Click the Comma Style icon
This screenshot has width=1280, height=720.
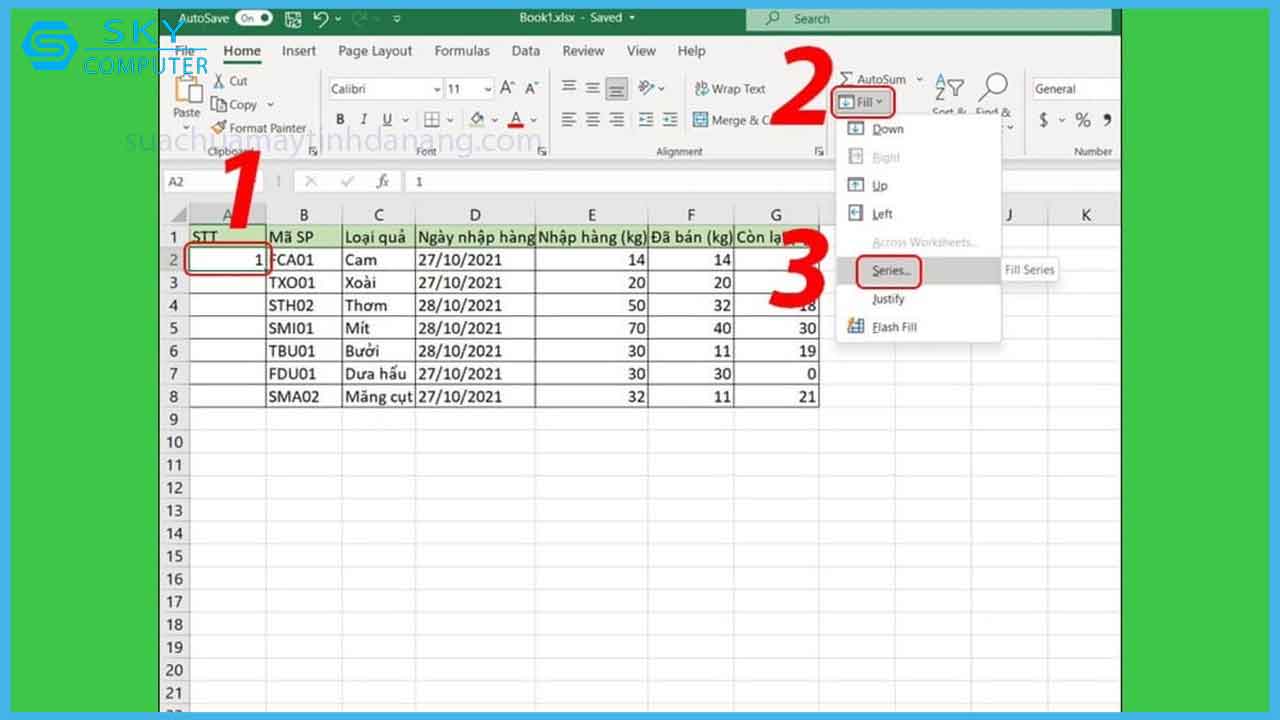1108,120
